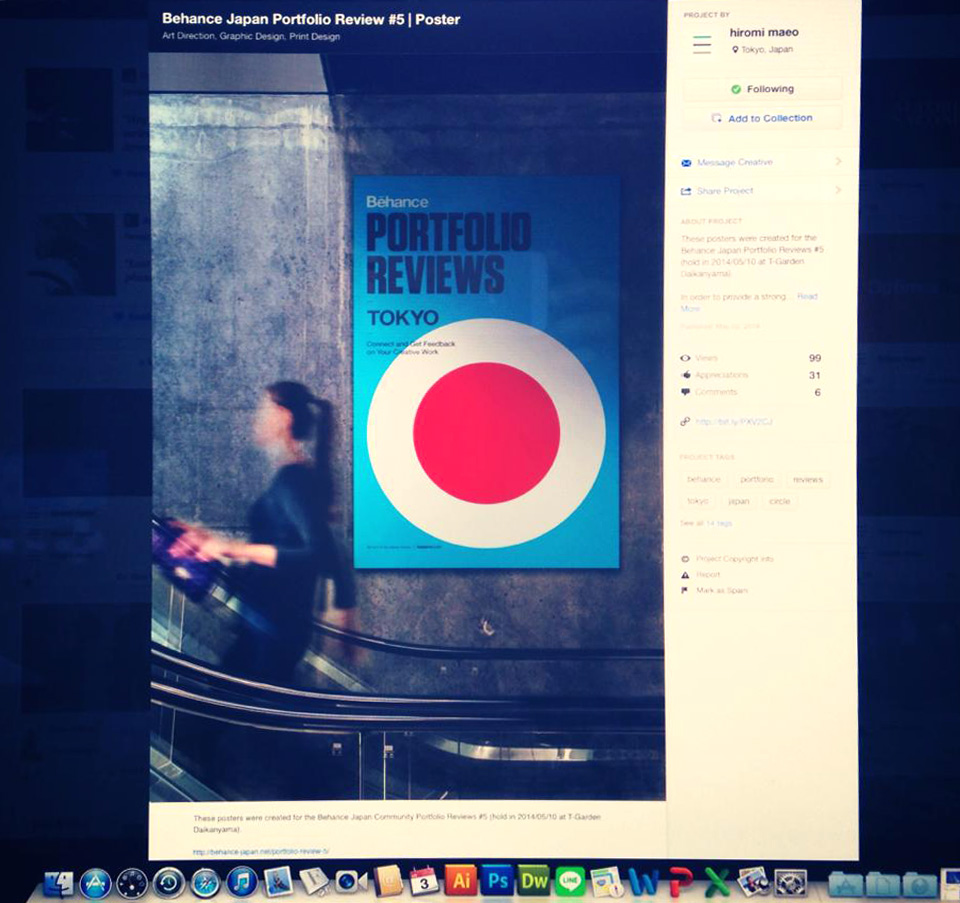Click Mark as Spam
Screen dimensions: 960x903
click(x=722, y=591)
